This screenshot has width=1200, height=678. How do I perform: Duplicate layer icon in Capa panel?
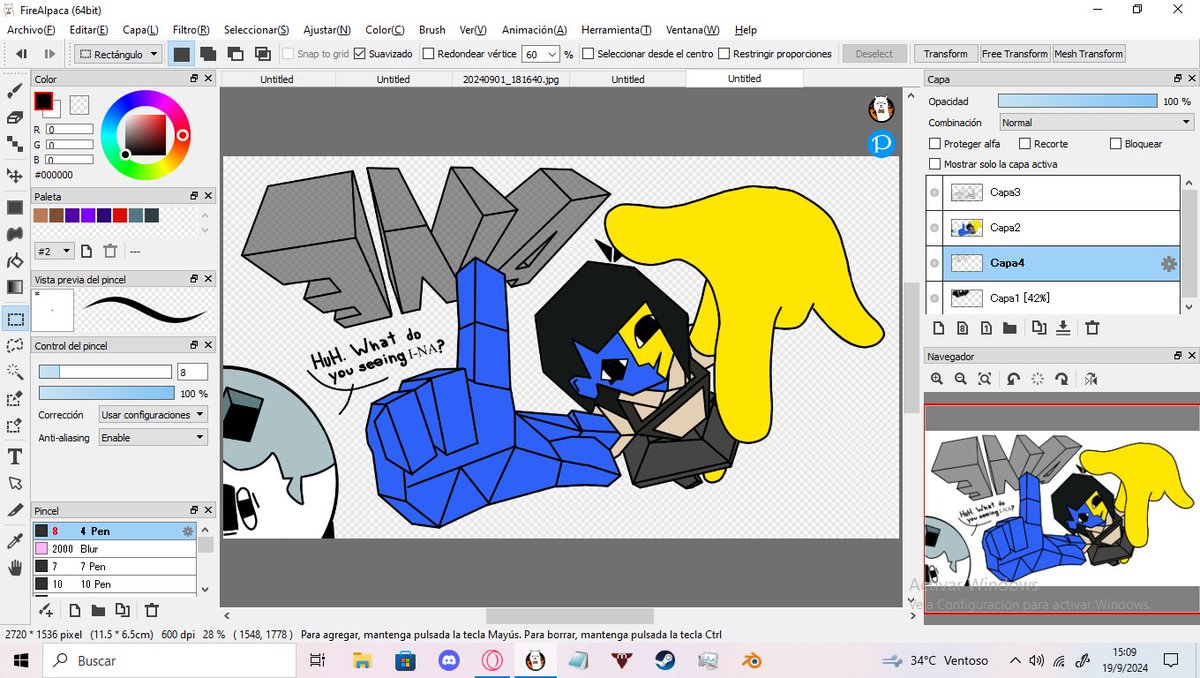pos(1038,328)
